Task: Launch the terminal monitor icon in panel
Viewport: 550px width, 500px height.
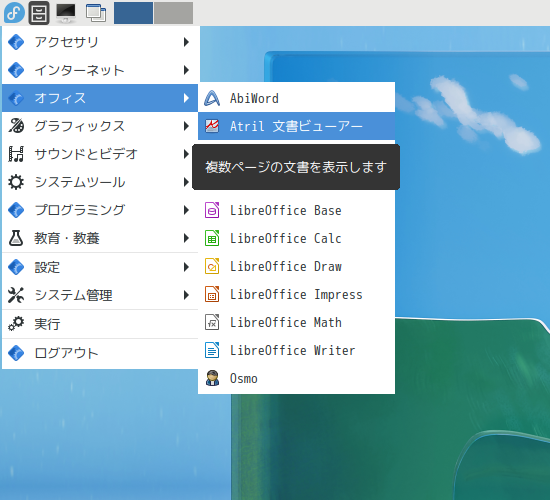Action: [66, 13]
